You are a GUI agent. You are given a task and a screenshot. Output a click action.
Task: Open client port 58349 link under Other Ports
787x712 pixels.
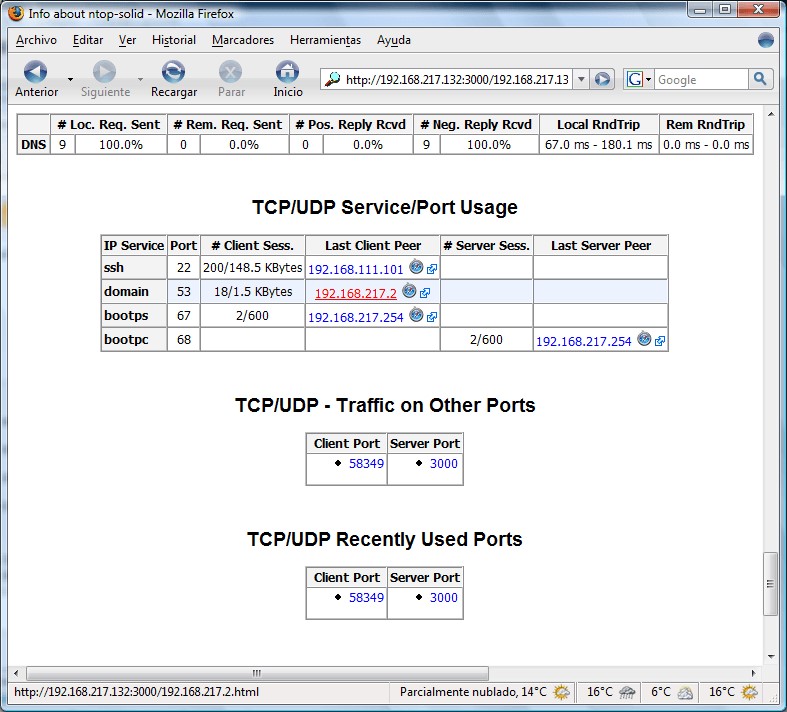tap(366, 464)
